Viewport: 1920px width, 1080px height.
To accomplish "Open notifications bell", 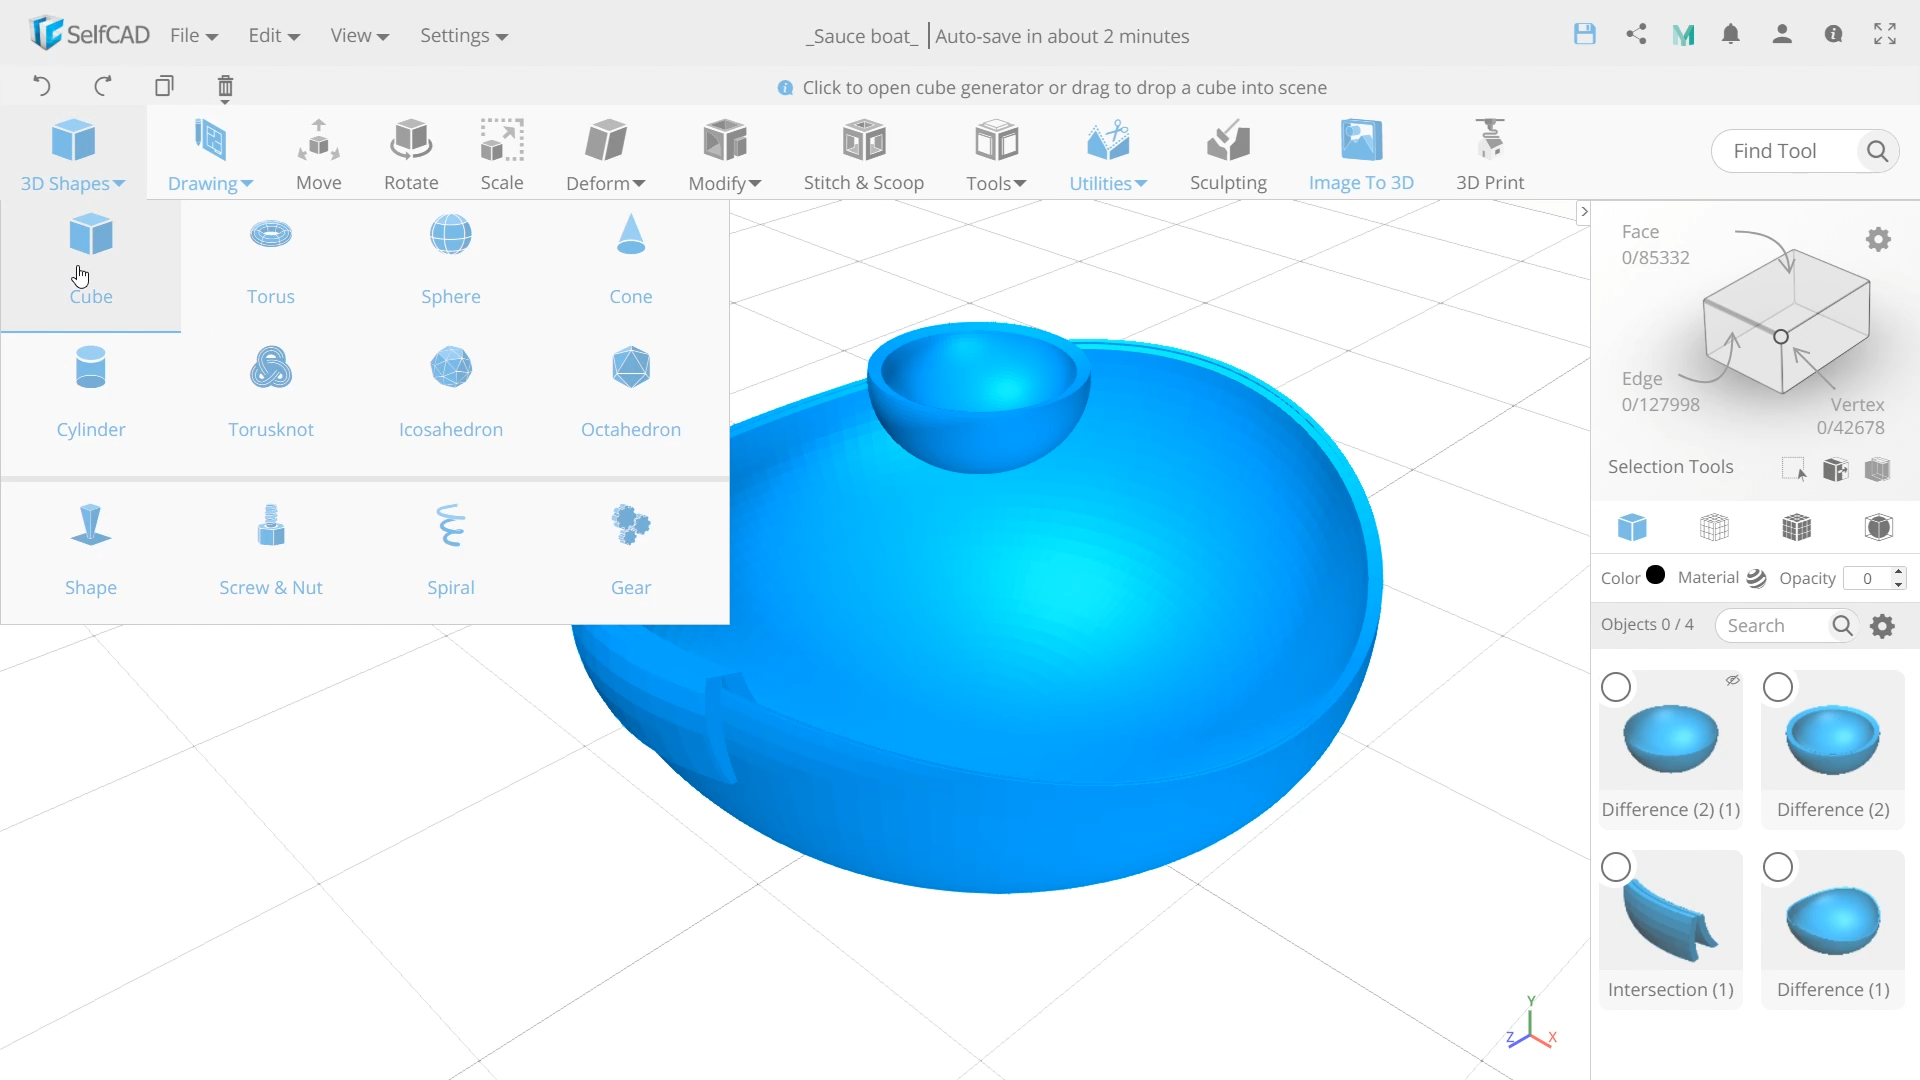I will pos(1731,34).
